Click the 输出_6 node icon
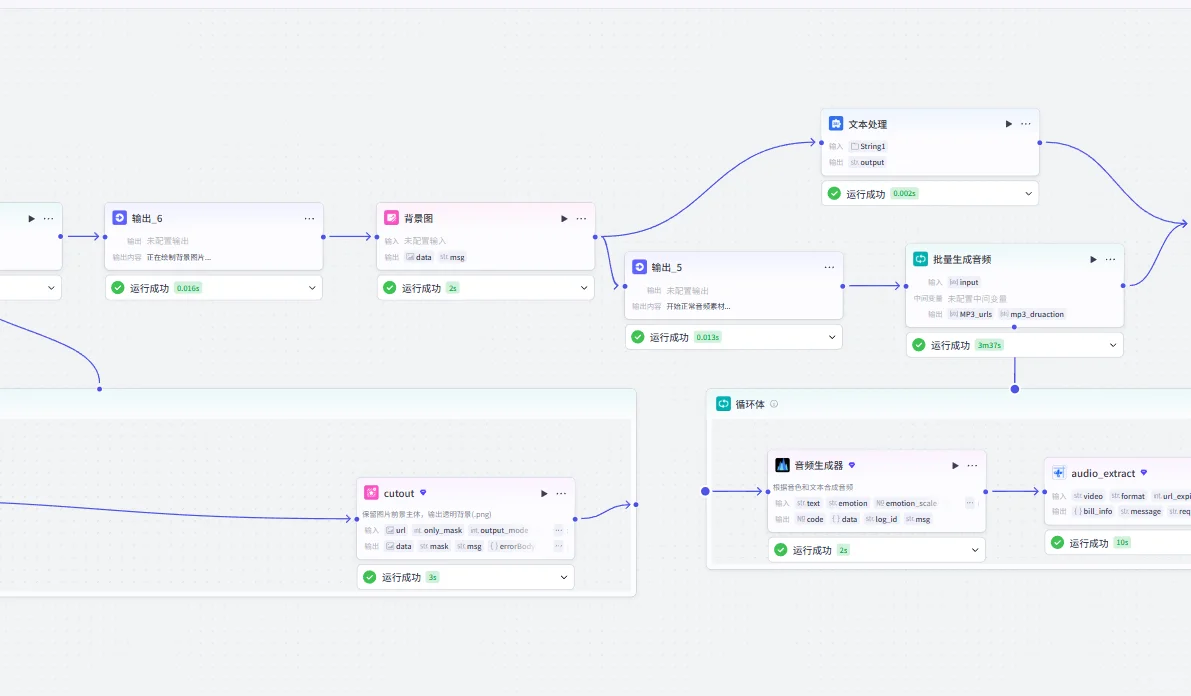Viewport: 1191px width, 696px height. [119, 218]
